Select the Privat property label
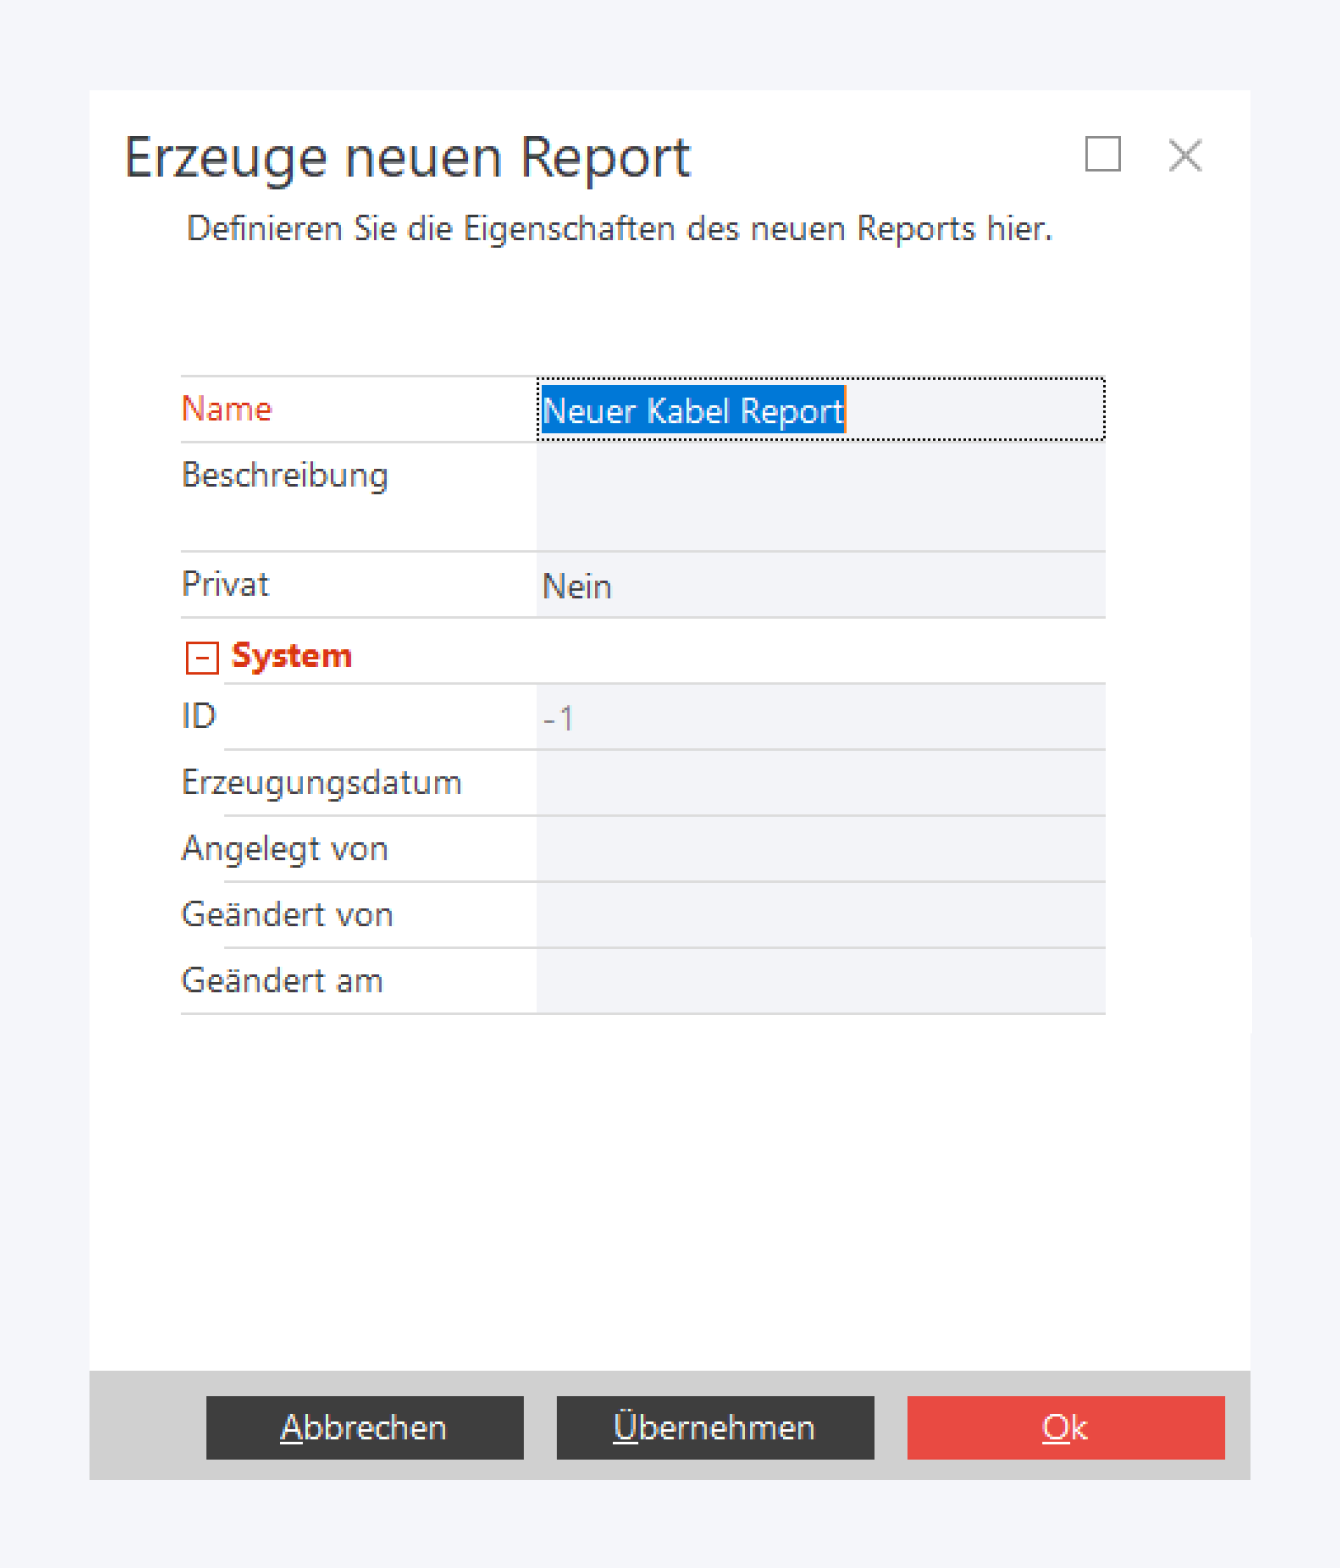 click(225, 584)
